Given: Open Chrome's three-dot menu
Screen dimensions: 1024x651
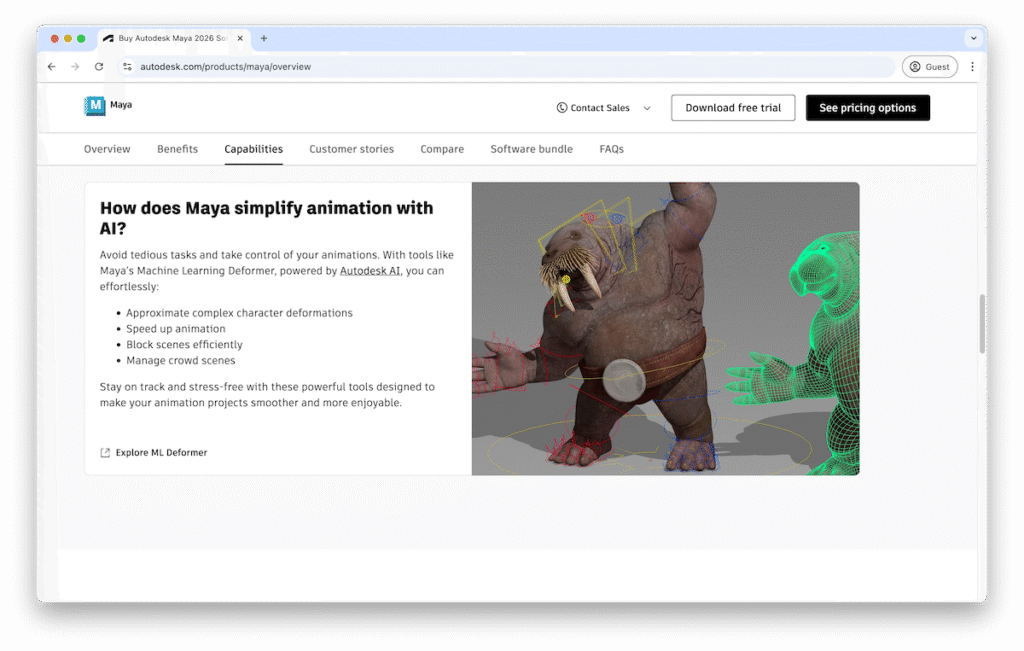Looking at the screenshot, I should pyautogui.click(x=972, y=67).
